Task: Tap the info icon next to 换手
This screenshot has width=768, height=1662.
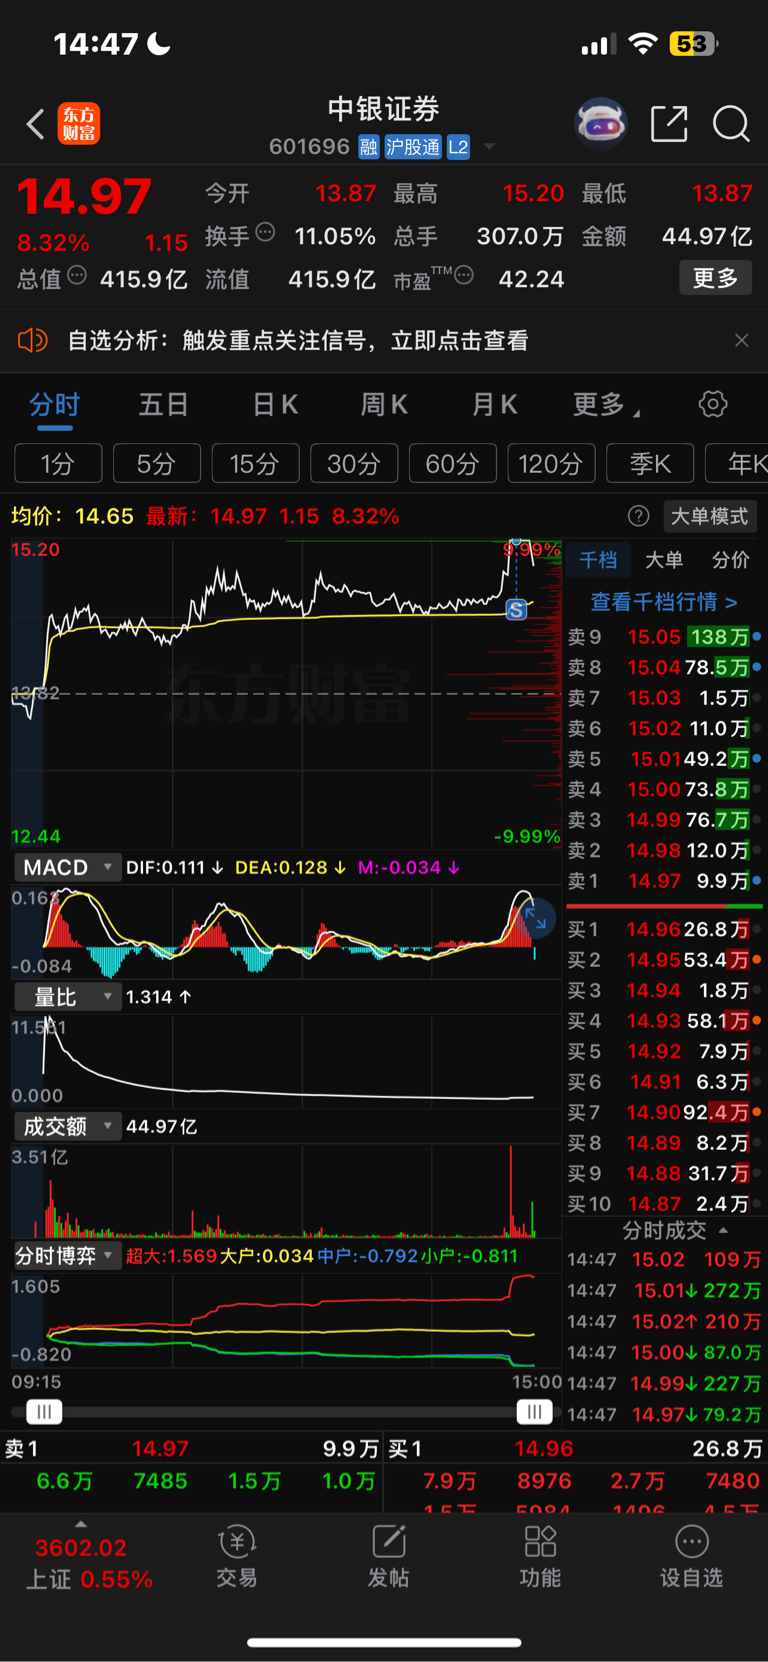Action: pos(265,232)
